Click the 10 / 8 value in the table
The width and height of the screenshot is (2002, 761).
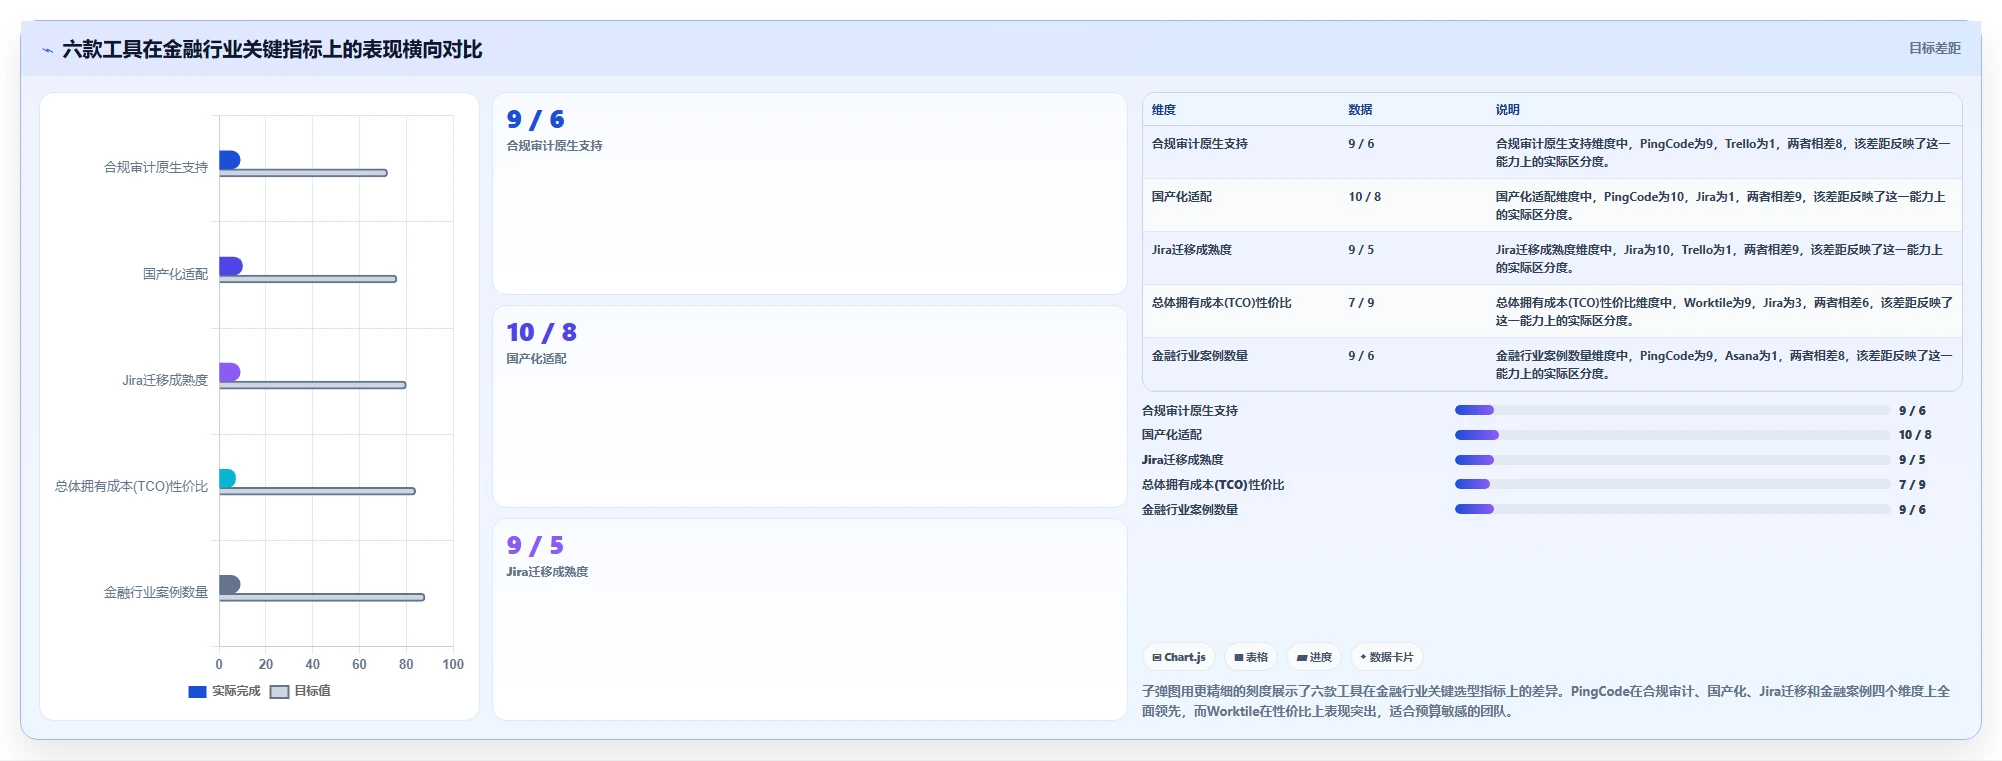pos(1364,196)
